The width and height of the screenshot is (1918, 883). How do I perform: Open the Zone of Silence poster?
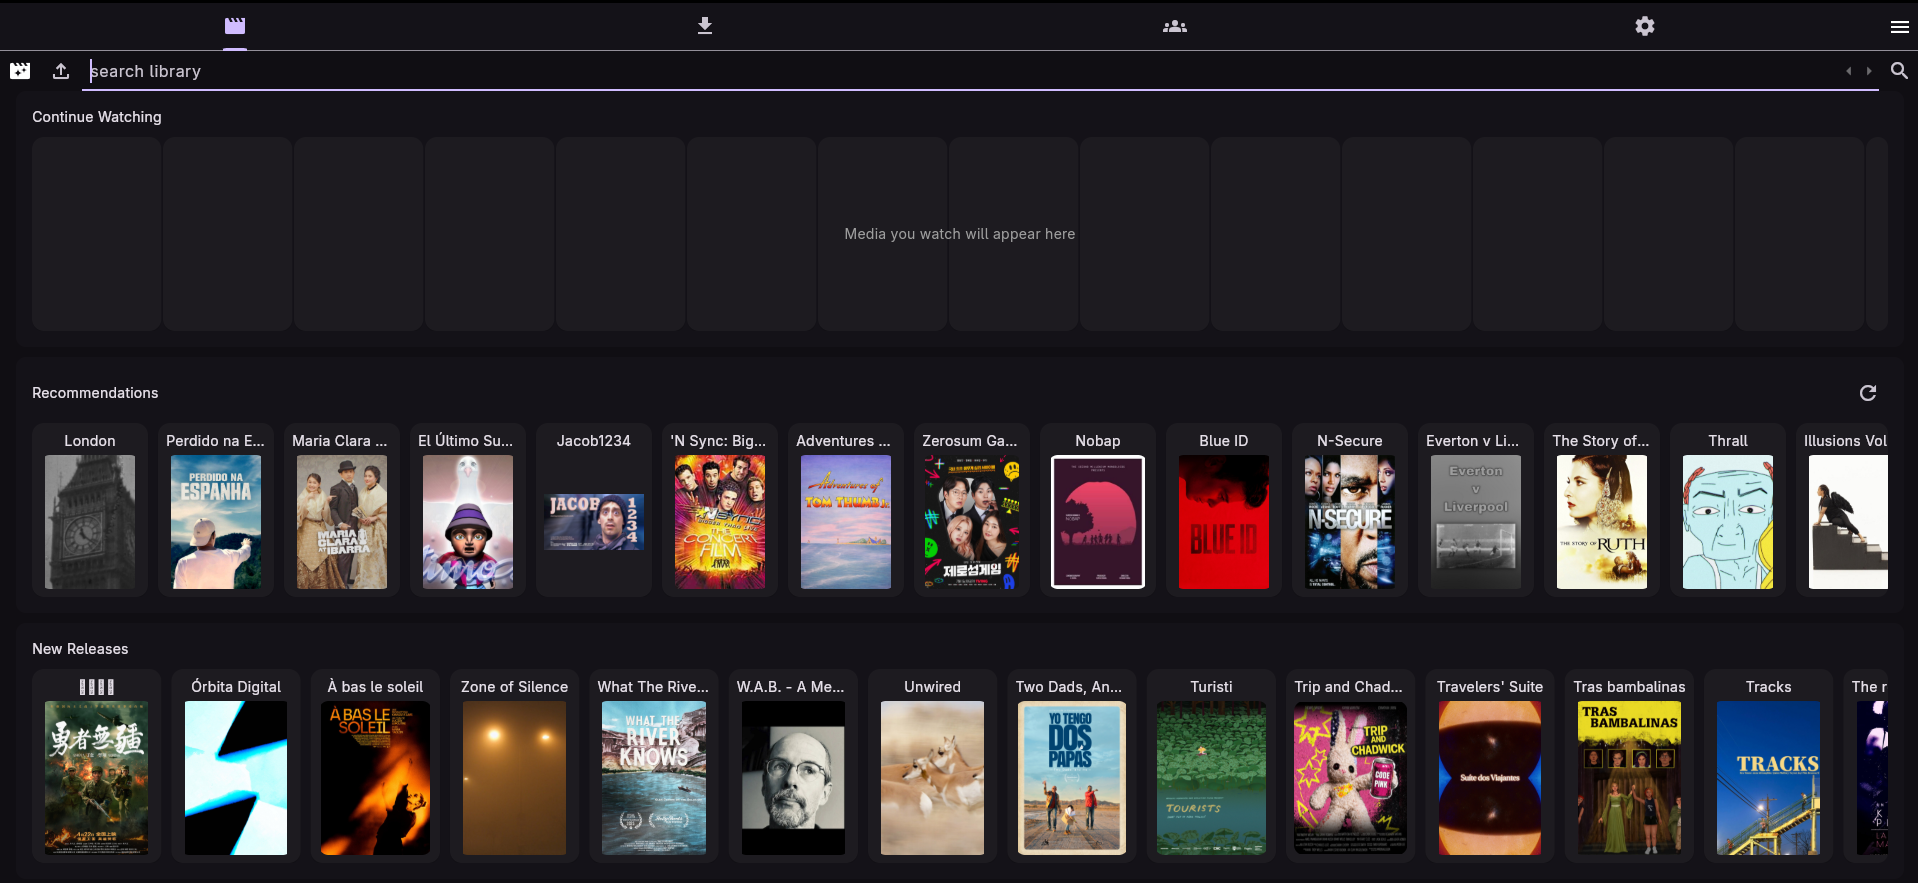point(514,778)
